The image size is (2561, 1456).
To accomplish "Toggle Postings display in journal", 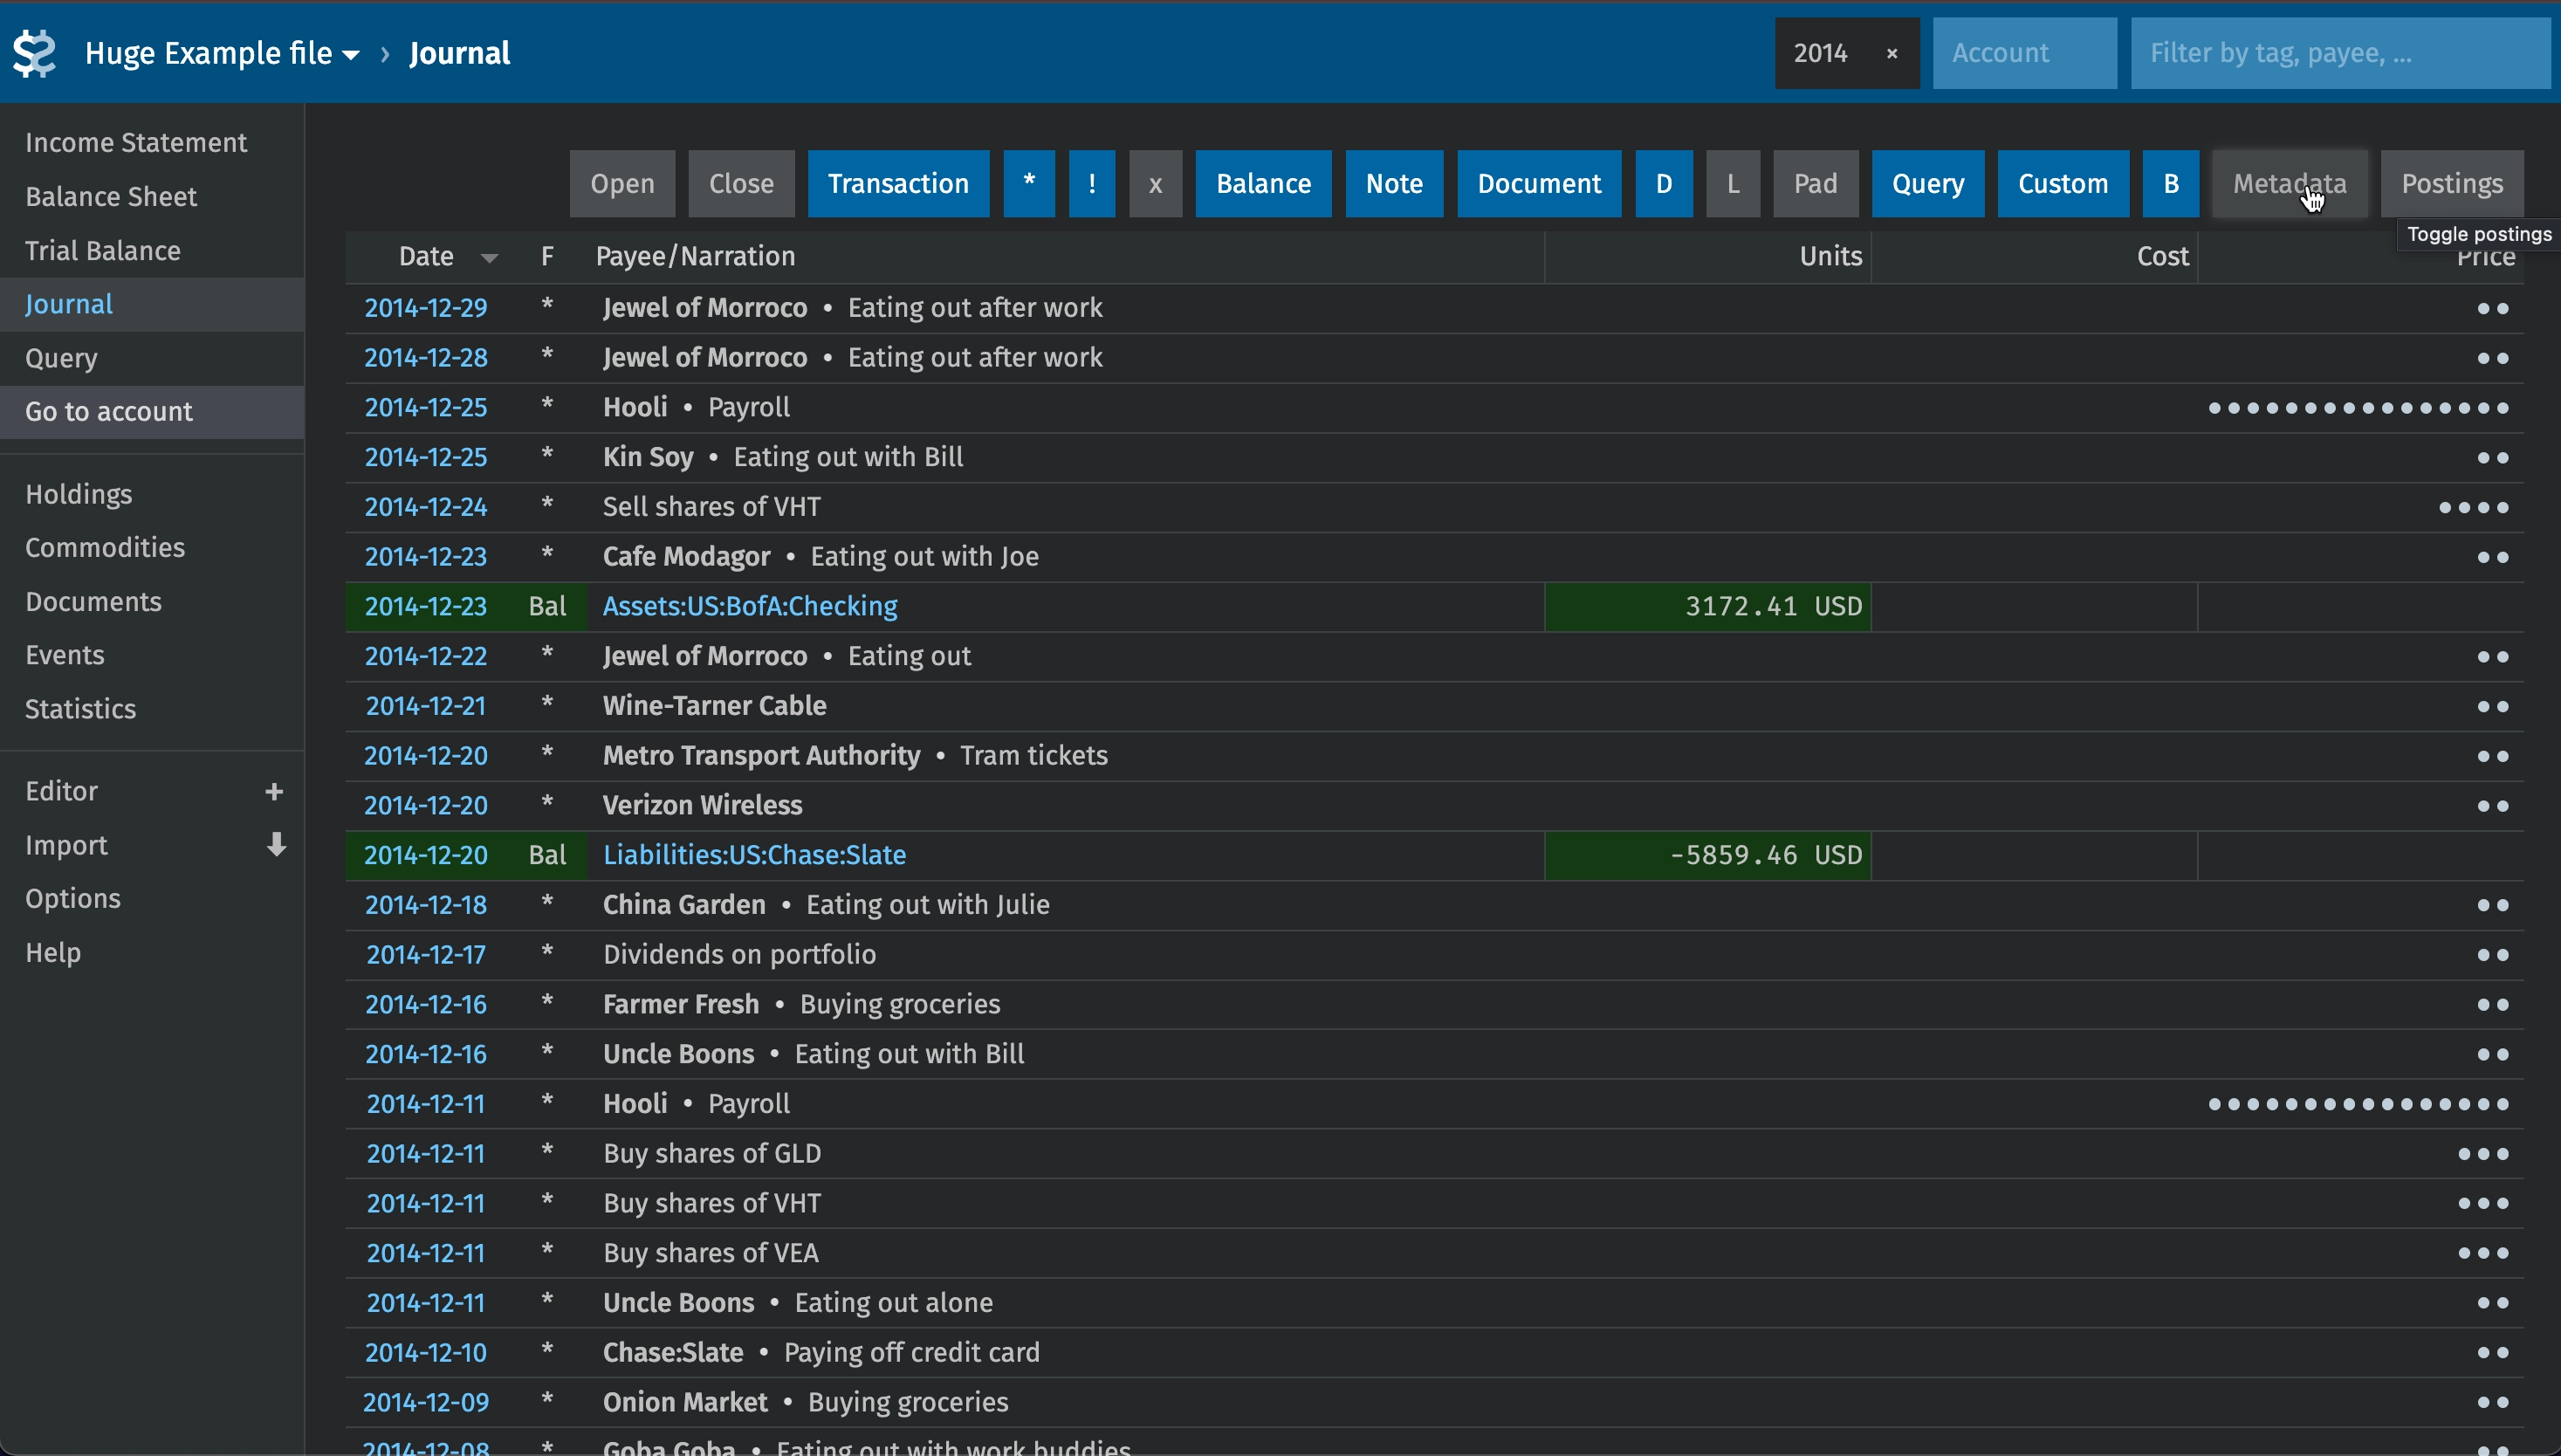I will 2451,184.
